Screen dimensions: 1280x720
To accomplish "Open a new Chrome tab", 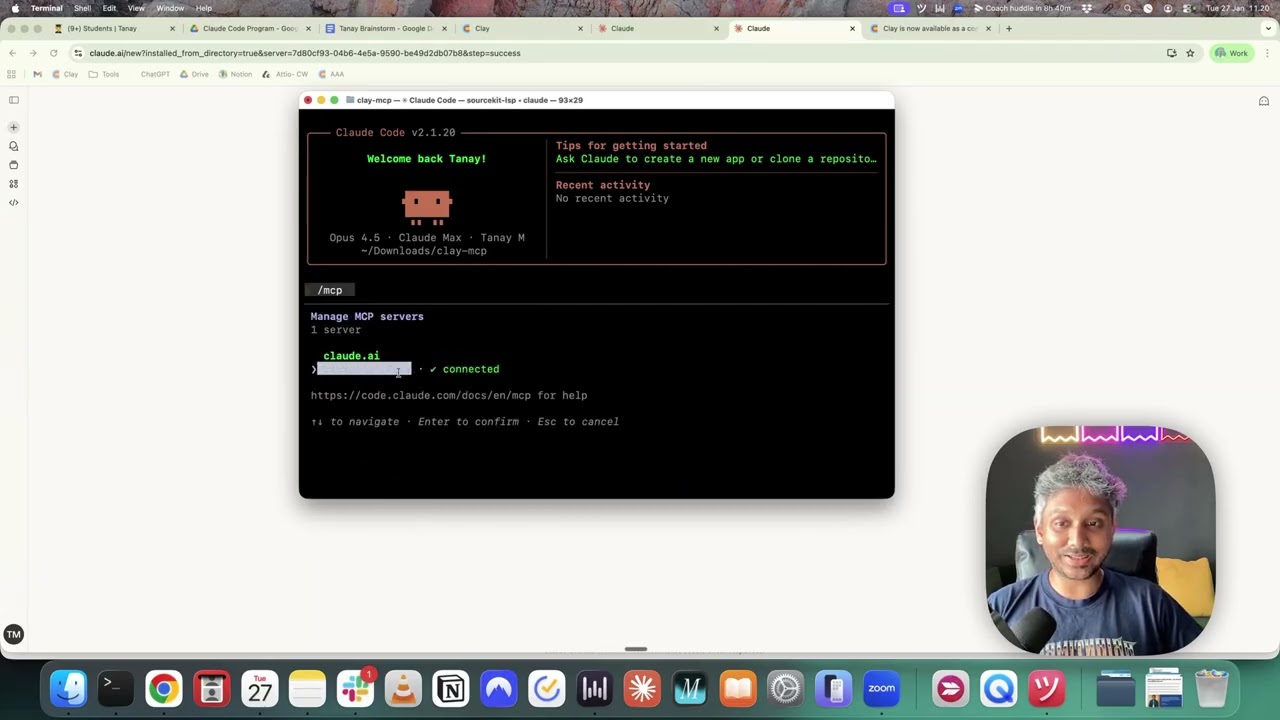I will pyautogui.click(x=1008, y=28).
